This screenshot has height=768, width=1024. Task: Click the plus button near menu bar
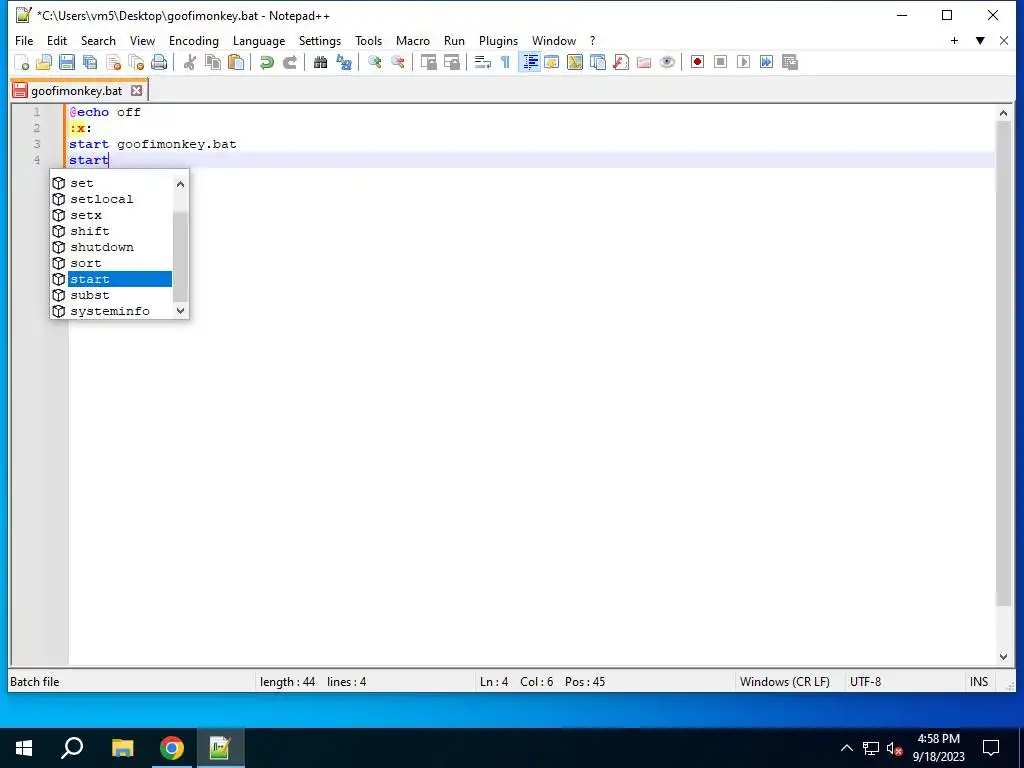pyautogui.click(x=954, y=40)
